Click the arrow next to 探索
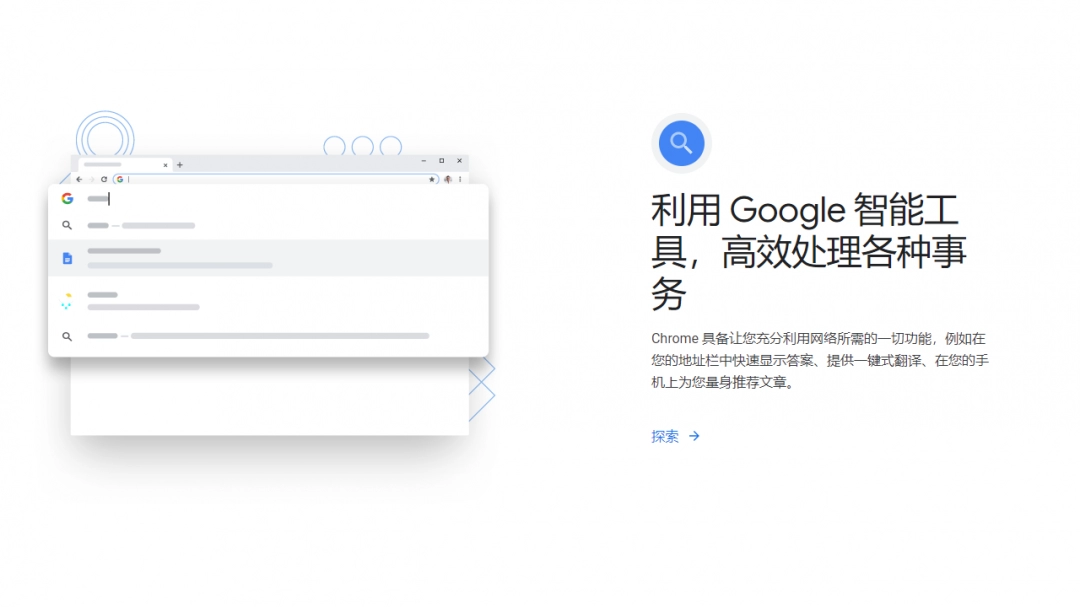 [x=694, y=436]
